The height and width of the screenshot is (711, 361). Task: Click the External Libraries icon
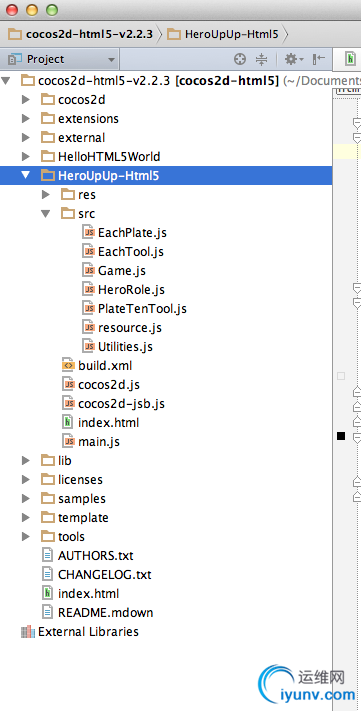point(28,632)
